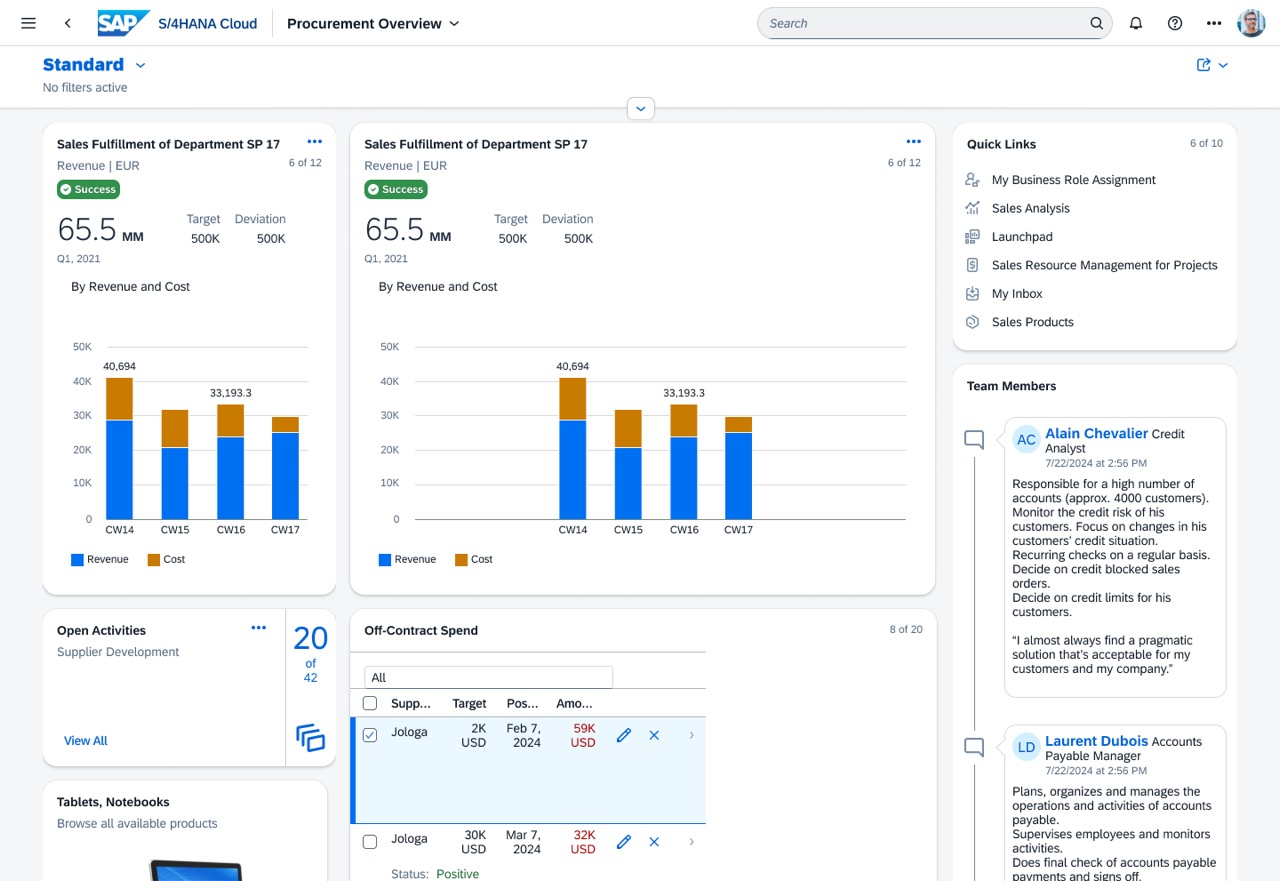Open the notifications bell
1280x881 pixels.
click(1136, 23)
